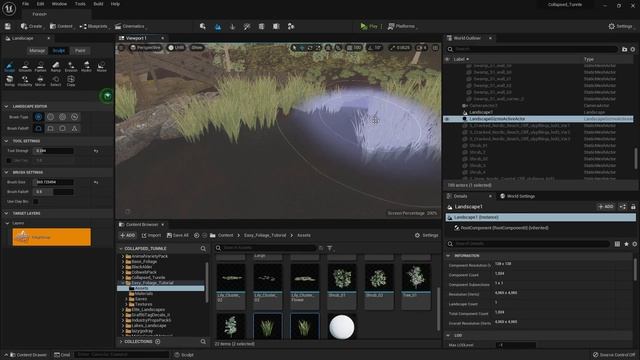Screen dimensions: 640x360
Task: Open World Outliner settings gear
Action: [633, 49]
